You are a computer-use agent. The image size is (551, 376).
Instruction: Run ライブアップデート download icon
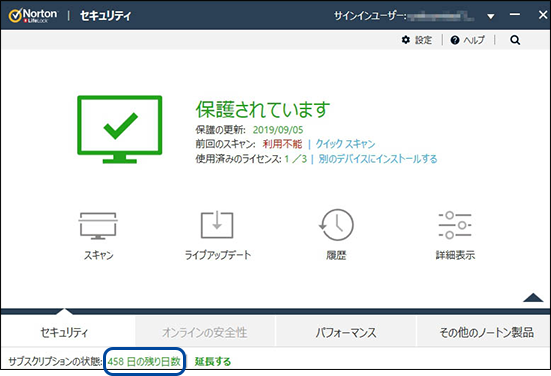click(x=217, y=225)
